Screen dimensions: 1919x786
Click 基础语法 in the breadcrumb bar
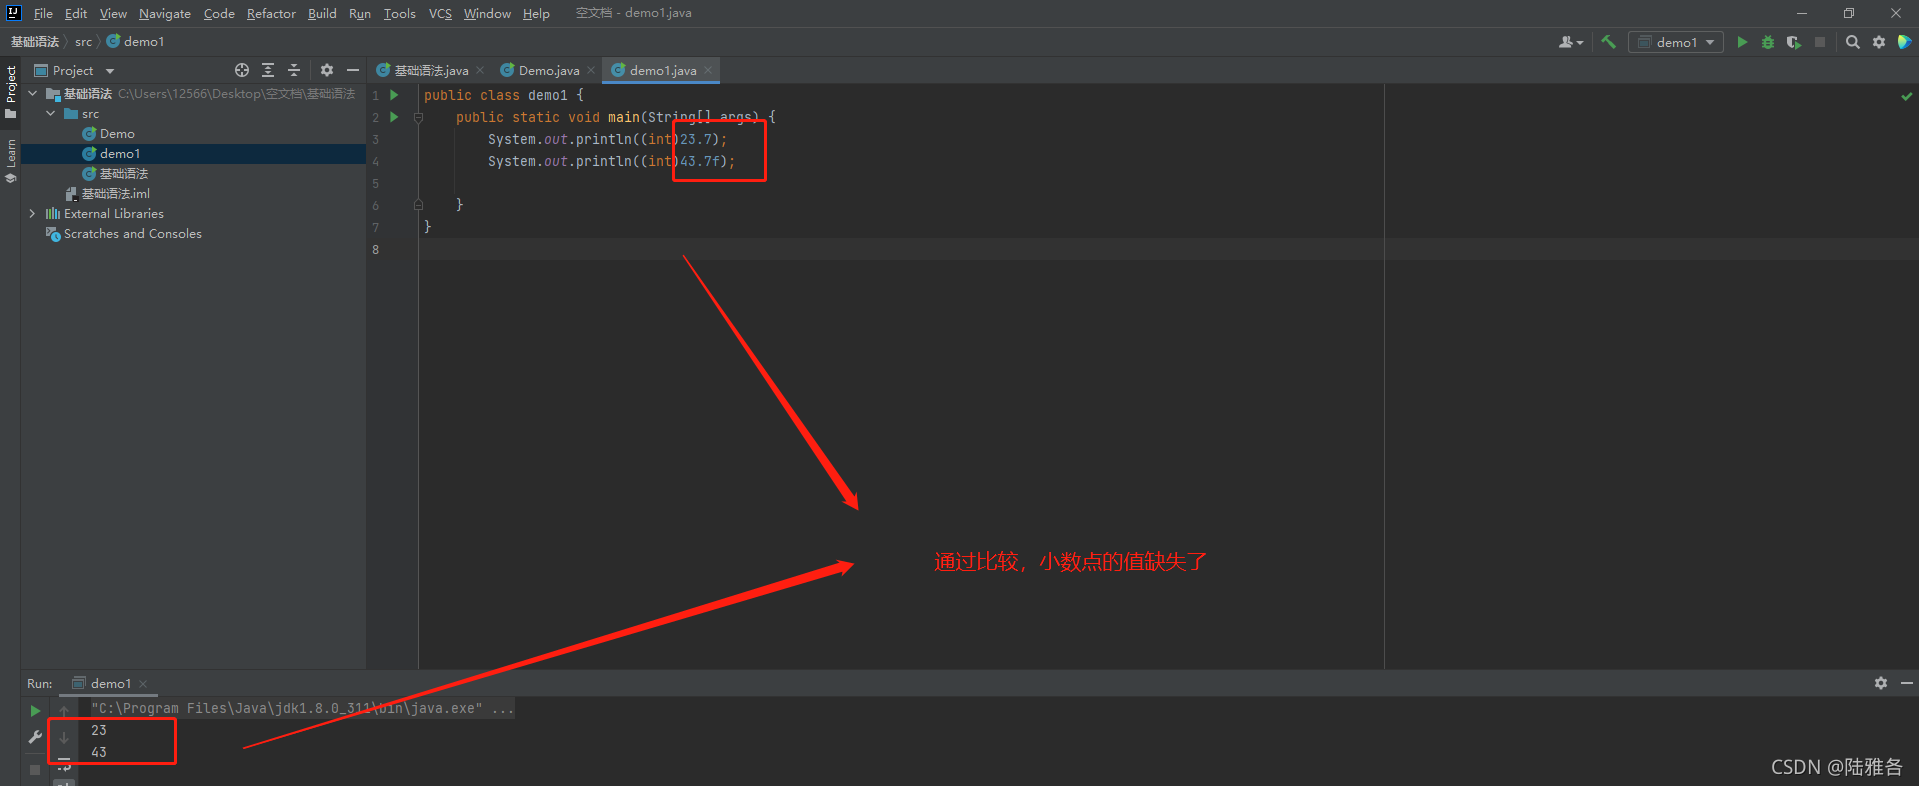(35, 42)
